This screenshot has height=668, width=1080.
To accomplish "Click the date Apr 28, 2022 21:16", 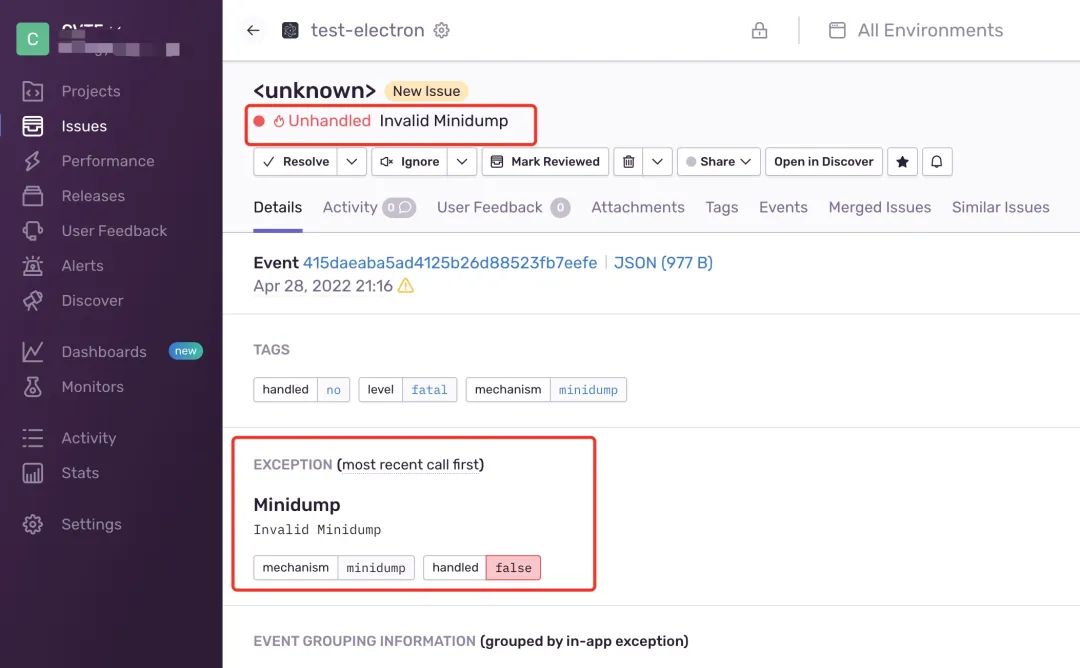I will [x=323, y=286].
